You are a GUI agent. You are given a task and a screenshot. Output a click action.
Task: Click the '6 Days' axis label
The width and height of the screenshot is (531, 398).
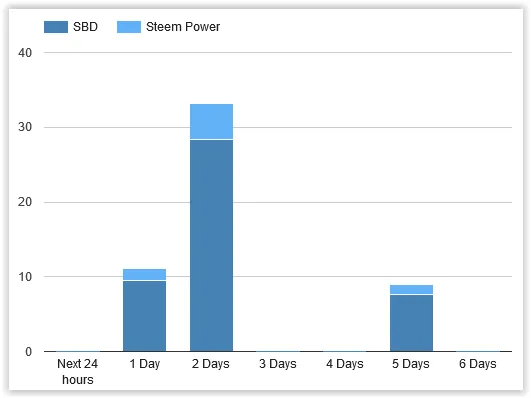478,364
